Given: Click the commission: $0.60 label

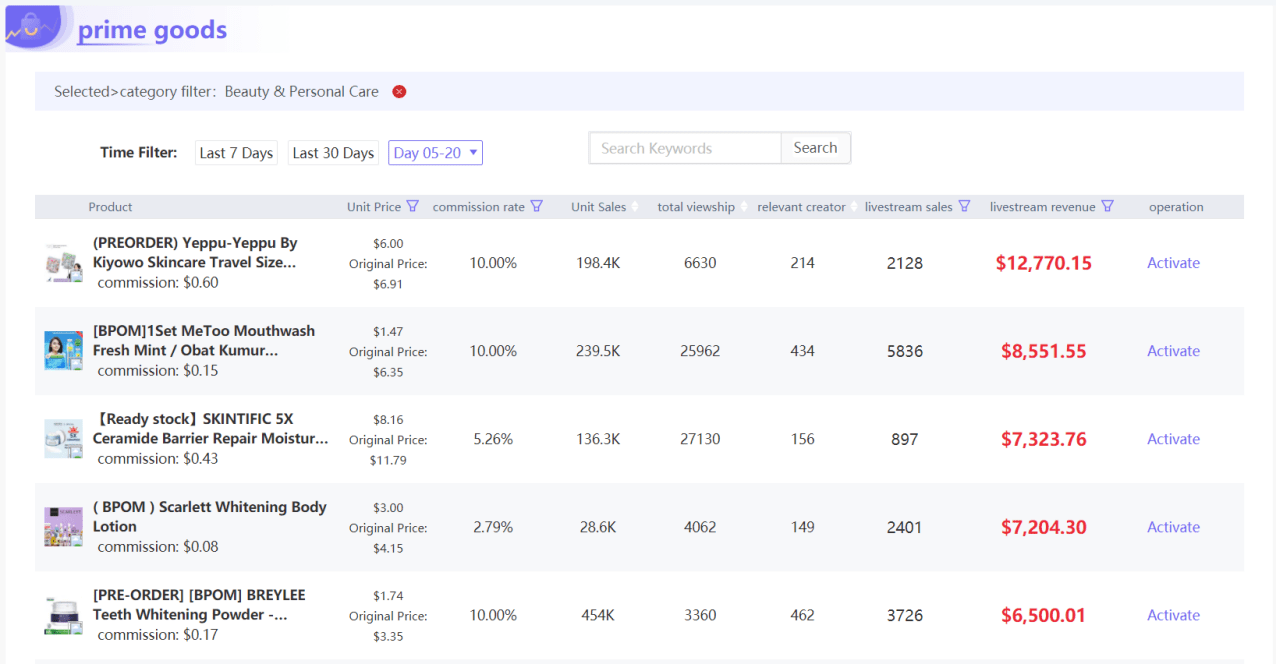Looking at the screenshot, I should [158, 283].
